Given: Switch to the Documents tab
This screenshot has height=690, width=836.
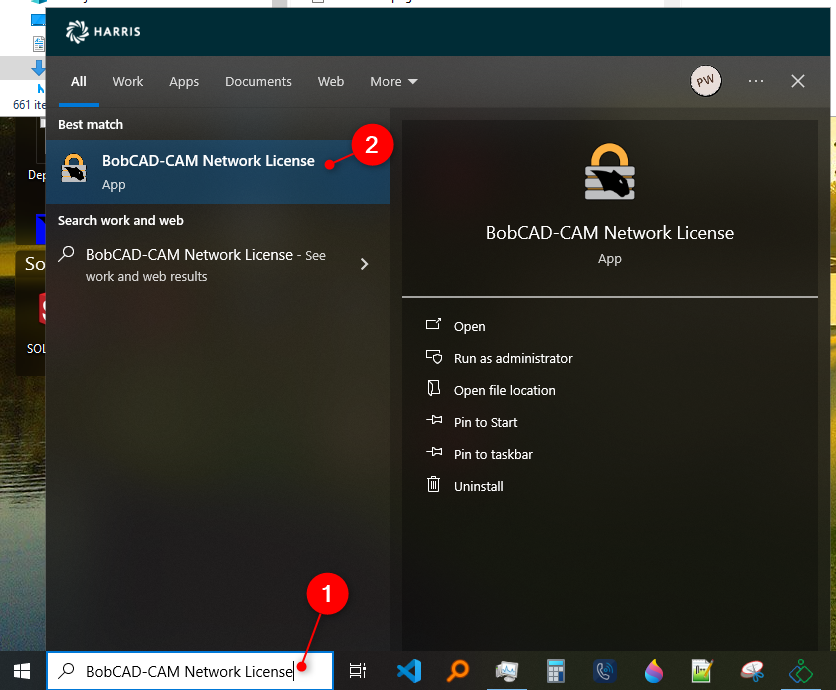Looking at the screenshot, I should pyautogui.click(x=258, y=81).
